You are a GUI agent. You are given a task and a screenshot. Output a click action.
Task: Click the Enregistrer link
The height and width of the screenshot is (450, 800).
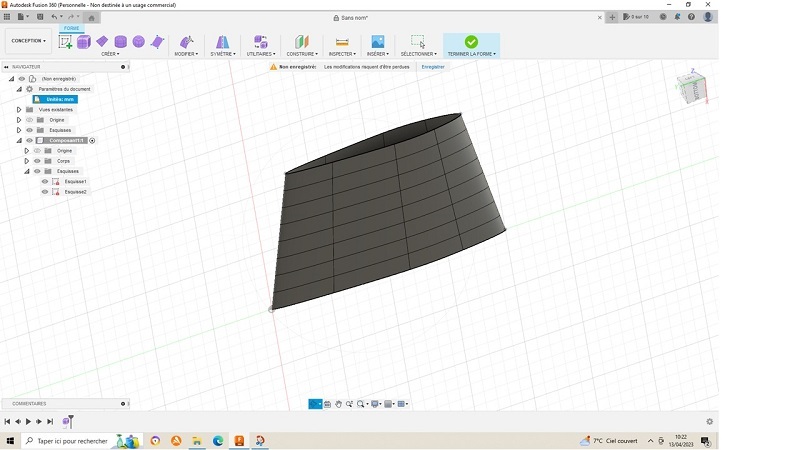(433, 67)
